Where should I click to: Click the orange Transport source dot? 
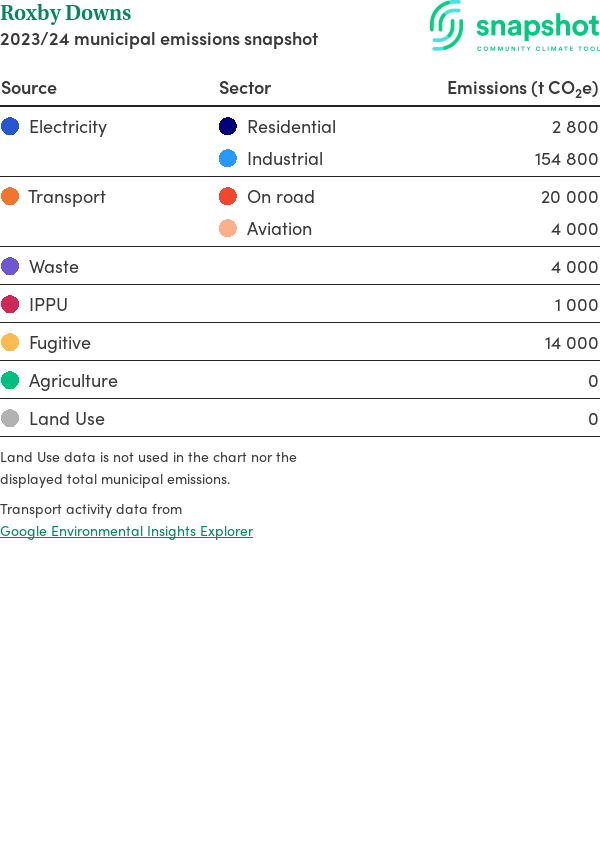(10, 197)
